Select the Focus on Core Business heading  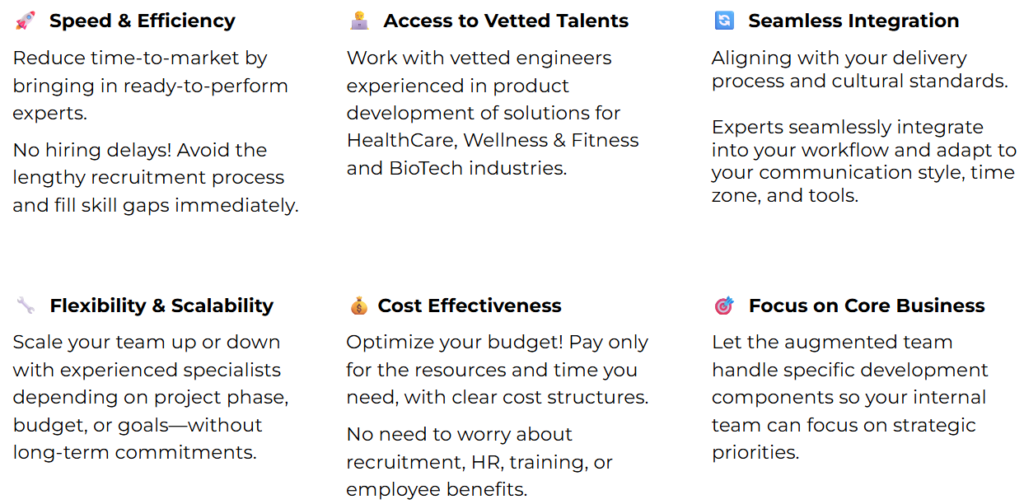[x=867, y=306]
